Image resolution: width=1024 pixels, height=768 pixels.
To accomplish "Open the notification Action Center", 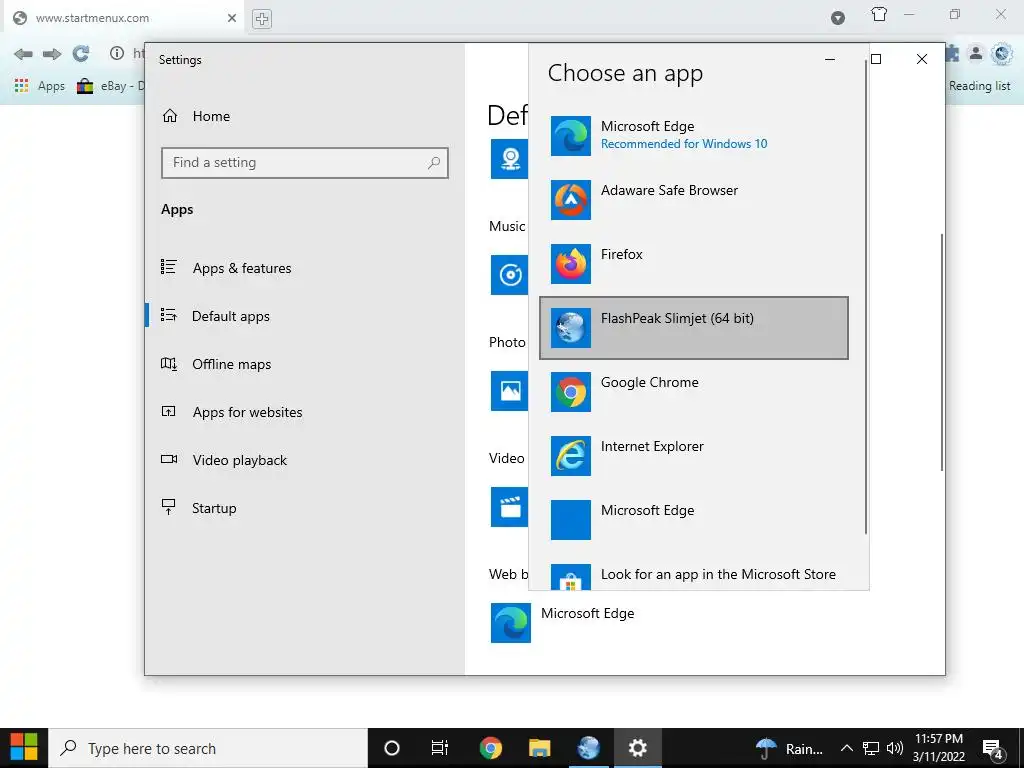I will click(993, 748).
